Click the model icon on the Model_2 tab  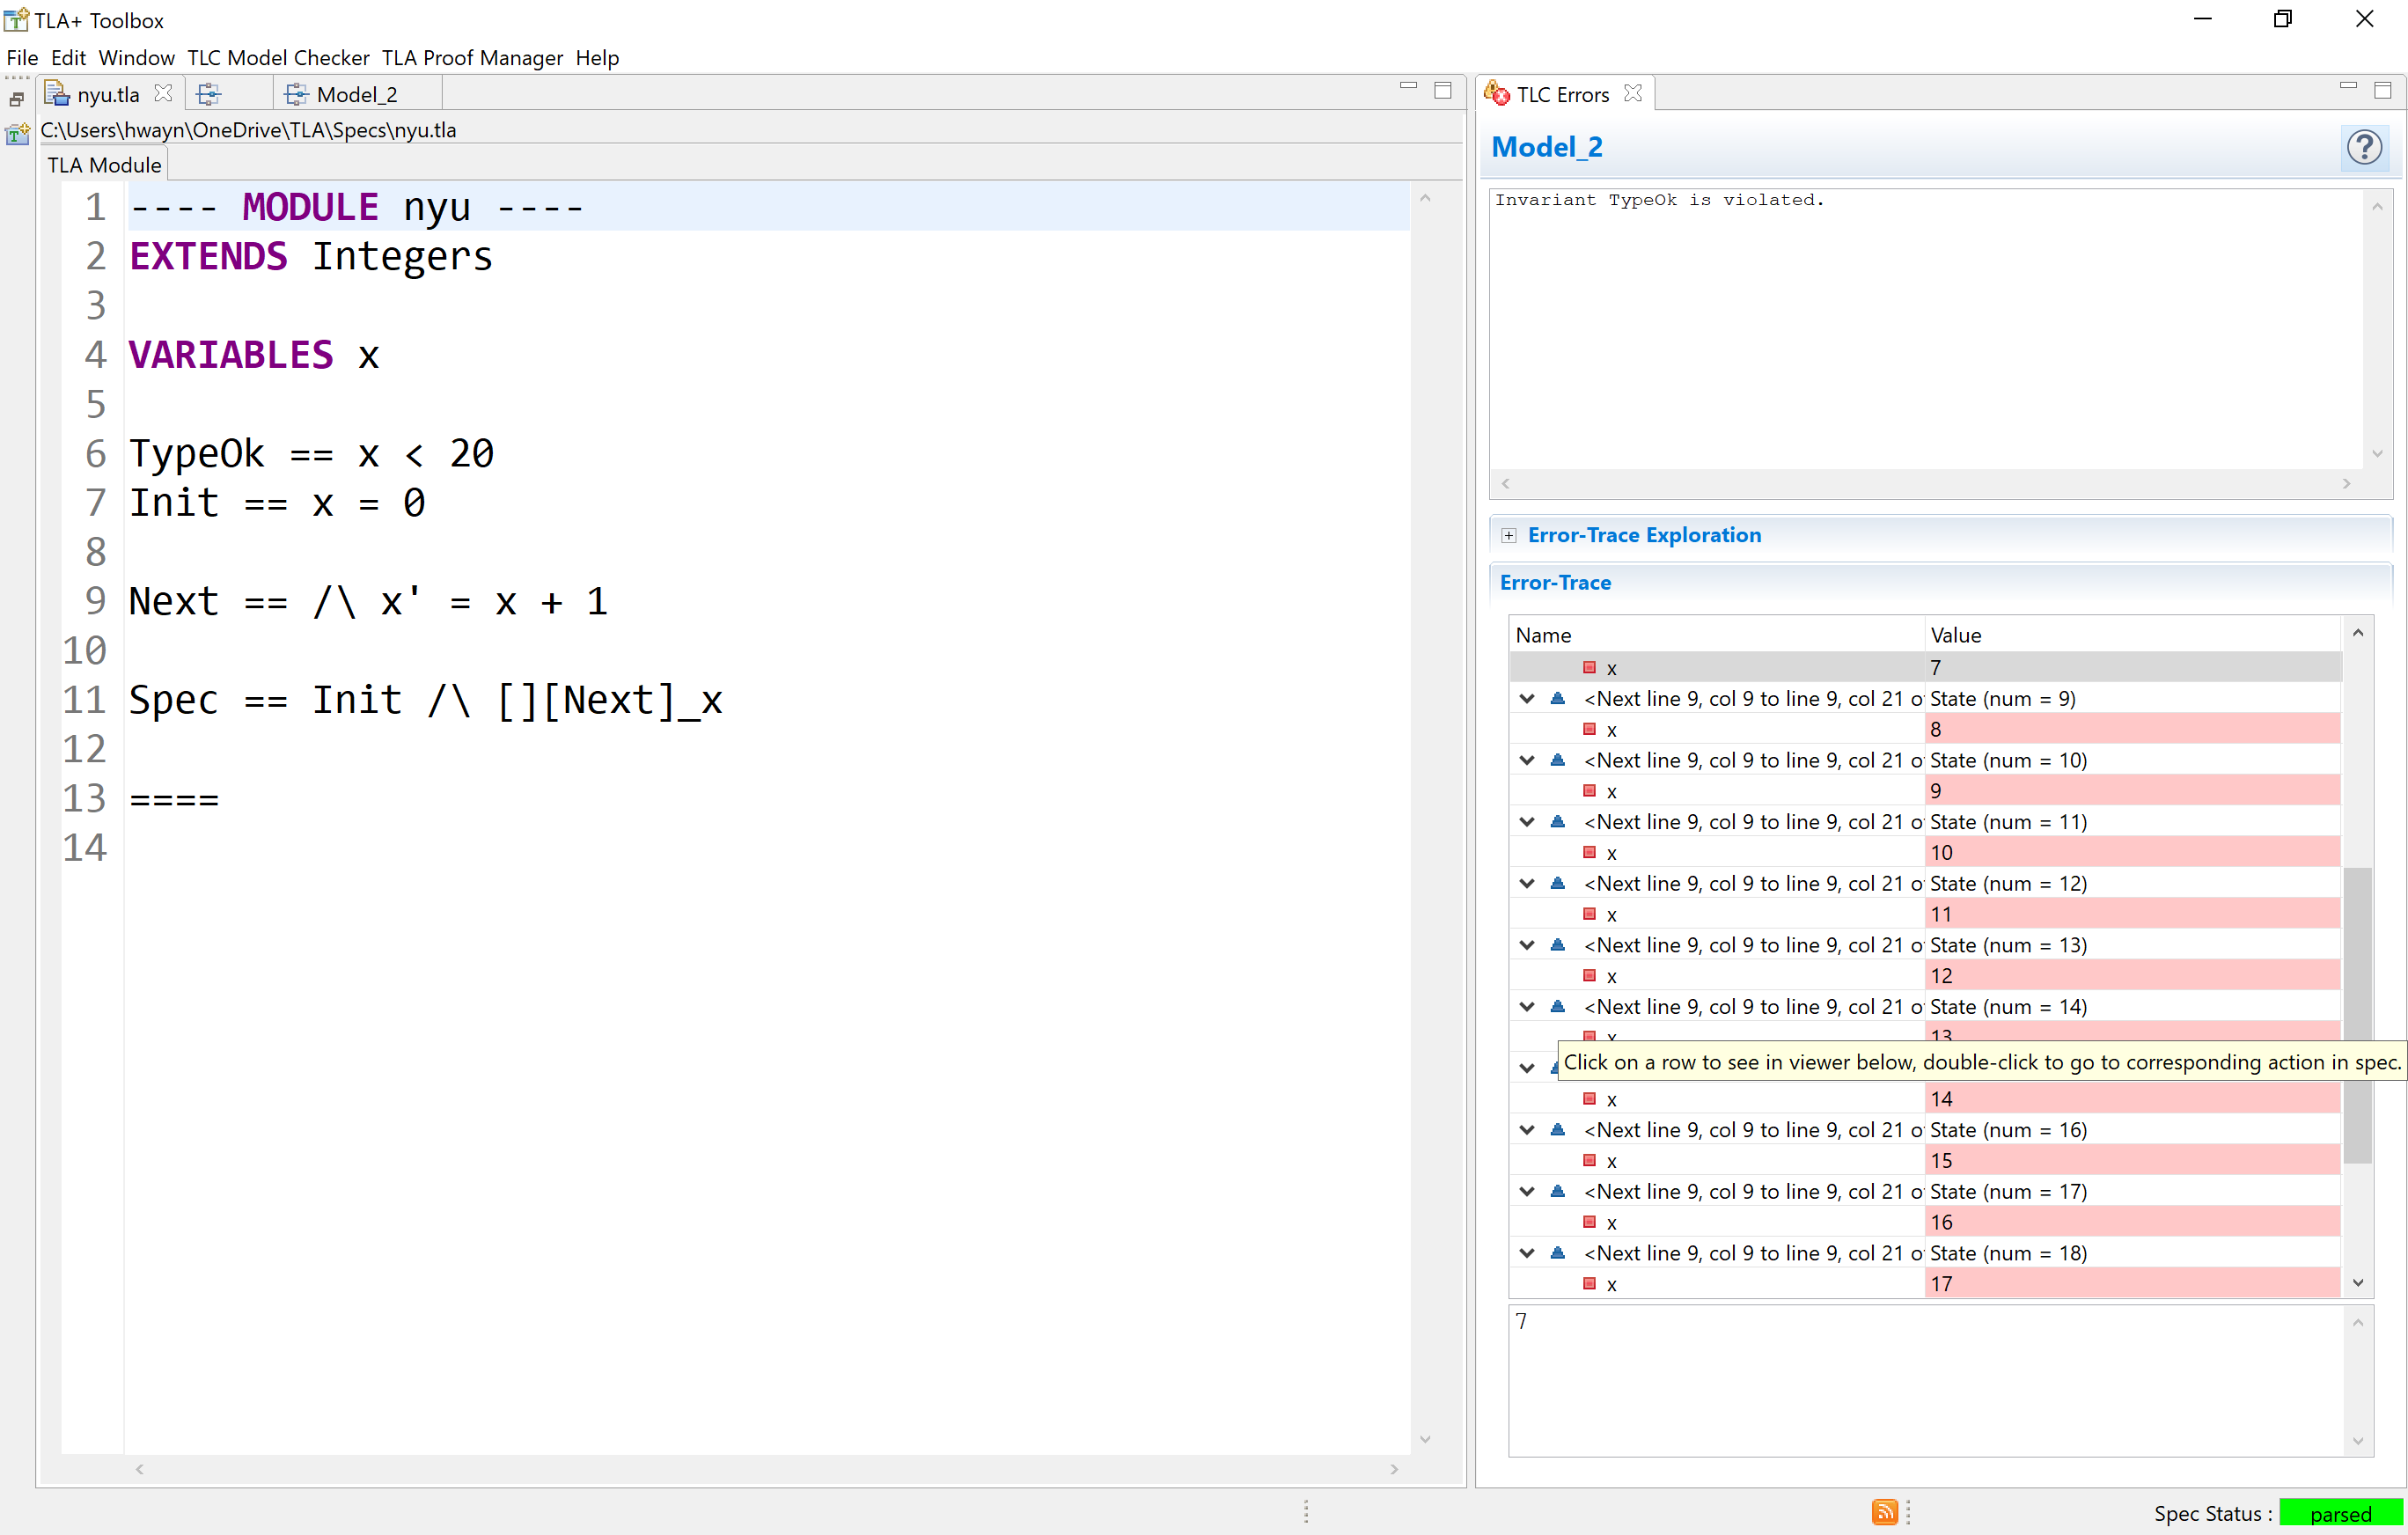[295, 93]
